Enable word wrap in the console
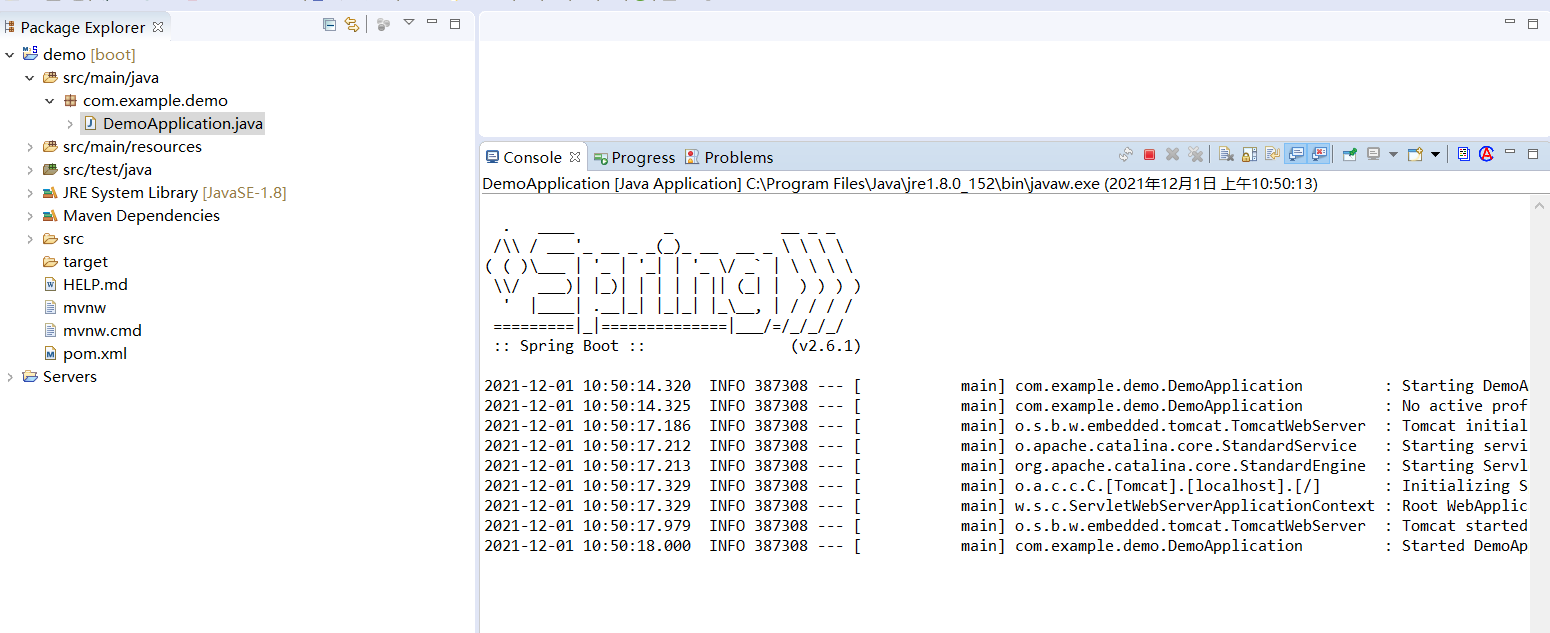Screen dimensions: 1550x633 click(1272, 154)
